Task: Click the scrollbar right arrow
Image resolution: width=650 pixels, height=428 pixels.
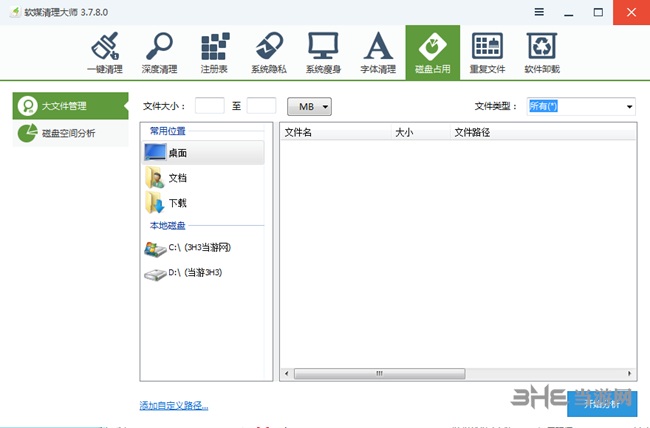Action: click(x=630, y=374)
